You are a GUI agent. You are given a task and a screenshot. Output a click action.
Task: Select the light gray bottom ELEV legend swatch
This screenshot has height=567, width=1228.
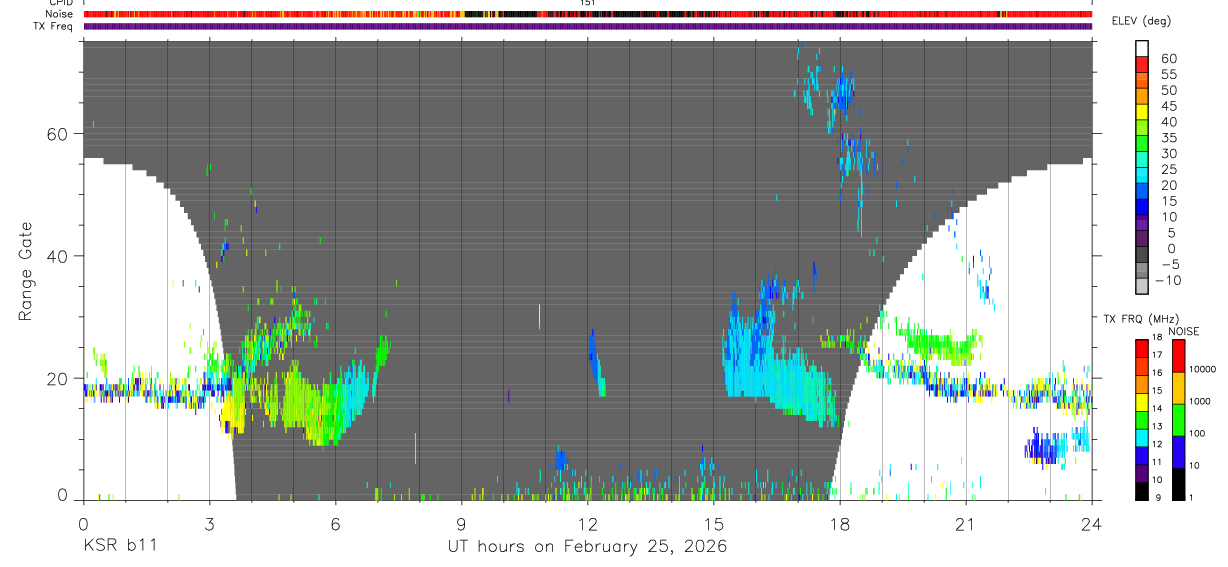(1142, 286)
